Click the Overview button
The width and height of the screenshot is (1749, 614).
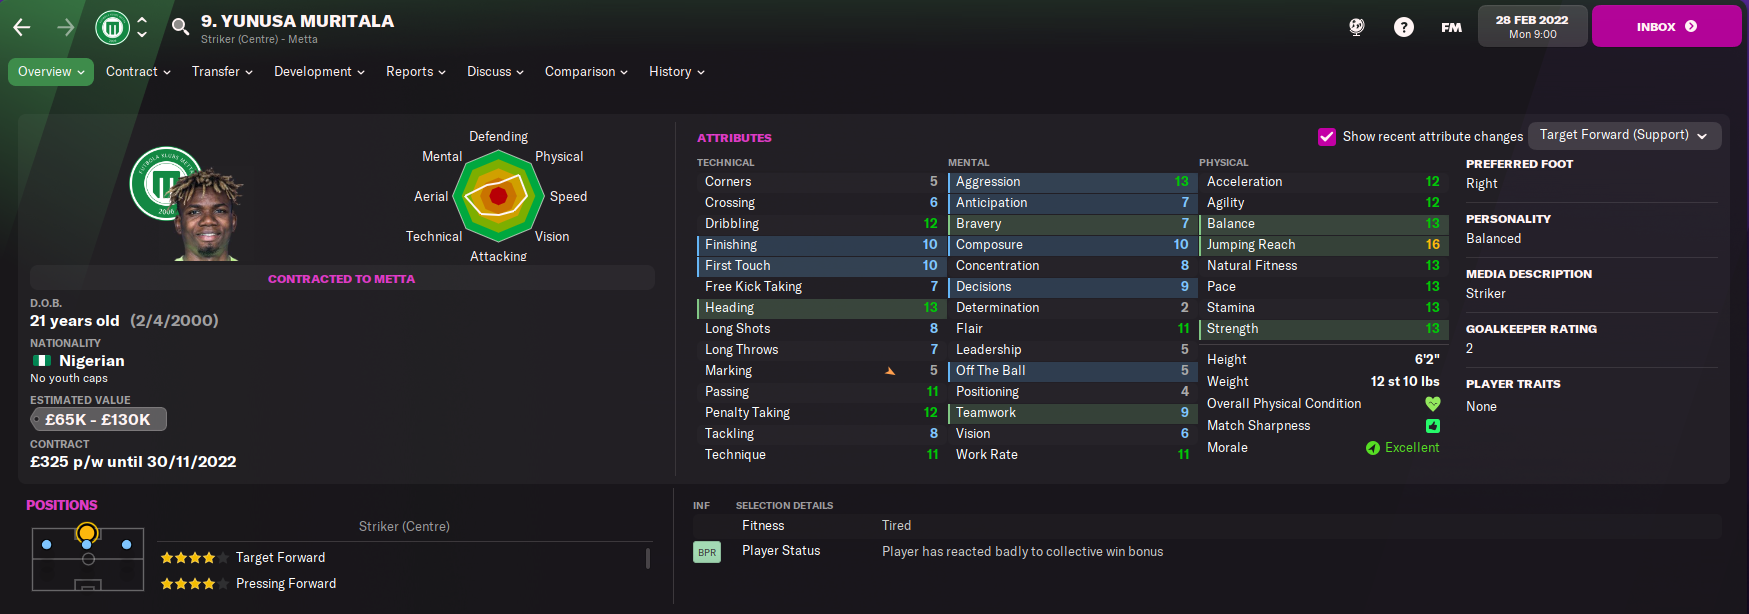[51, 72]
